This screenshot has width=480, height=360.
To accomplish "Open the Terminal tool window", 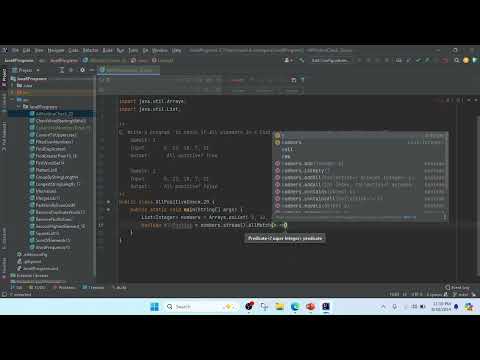I will [x=93, y=287].
